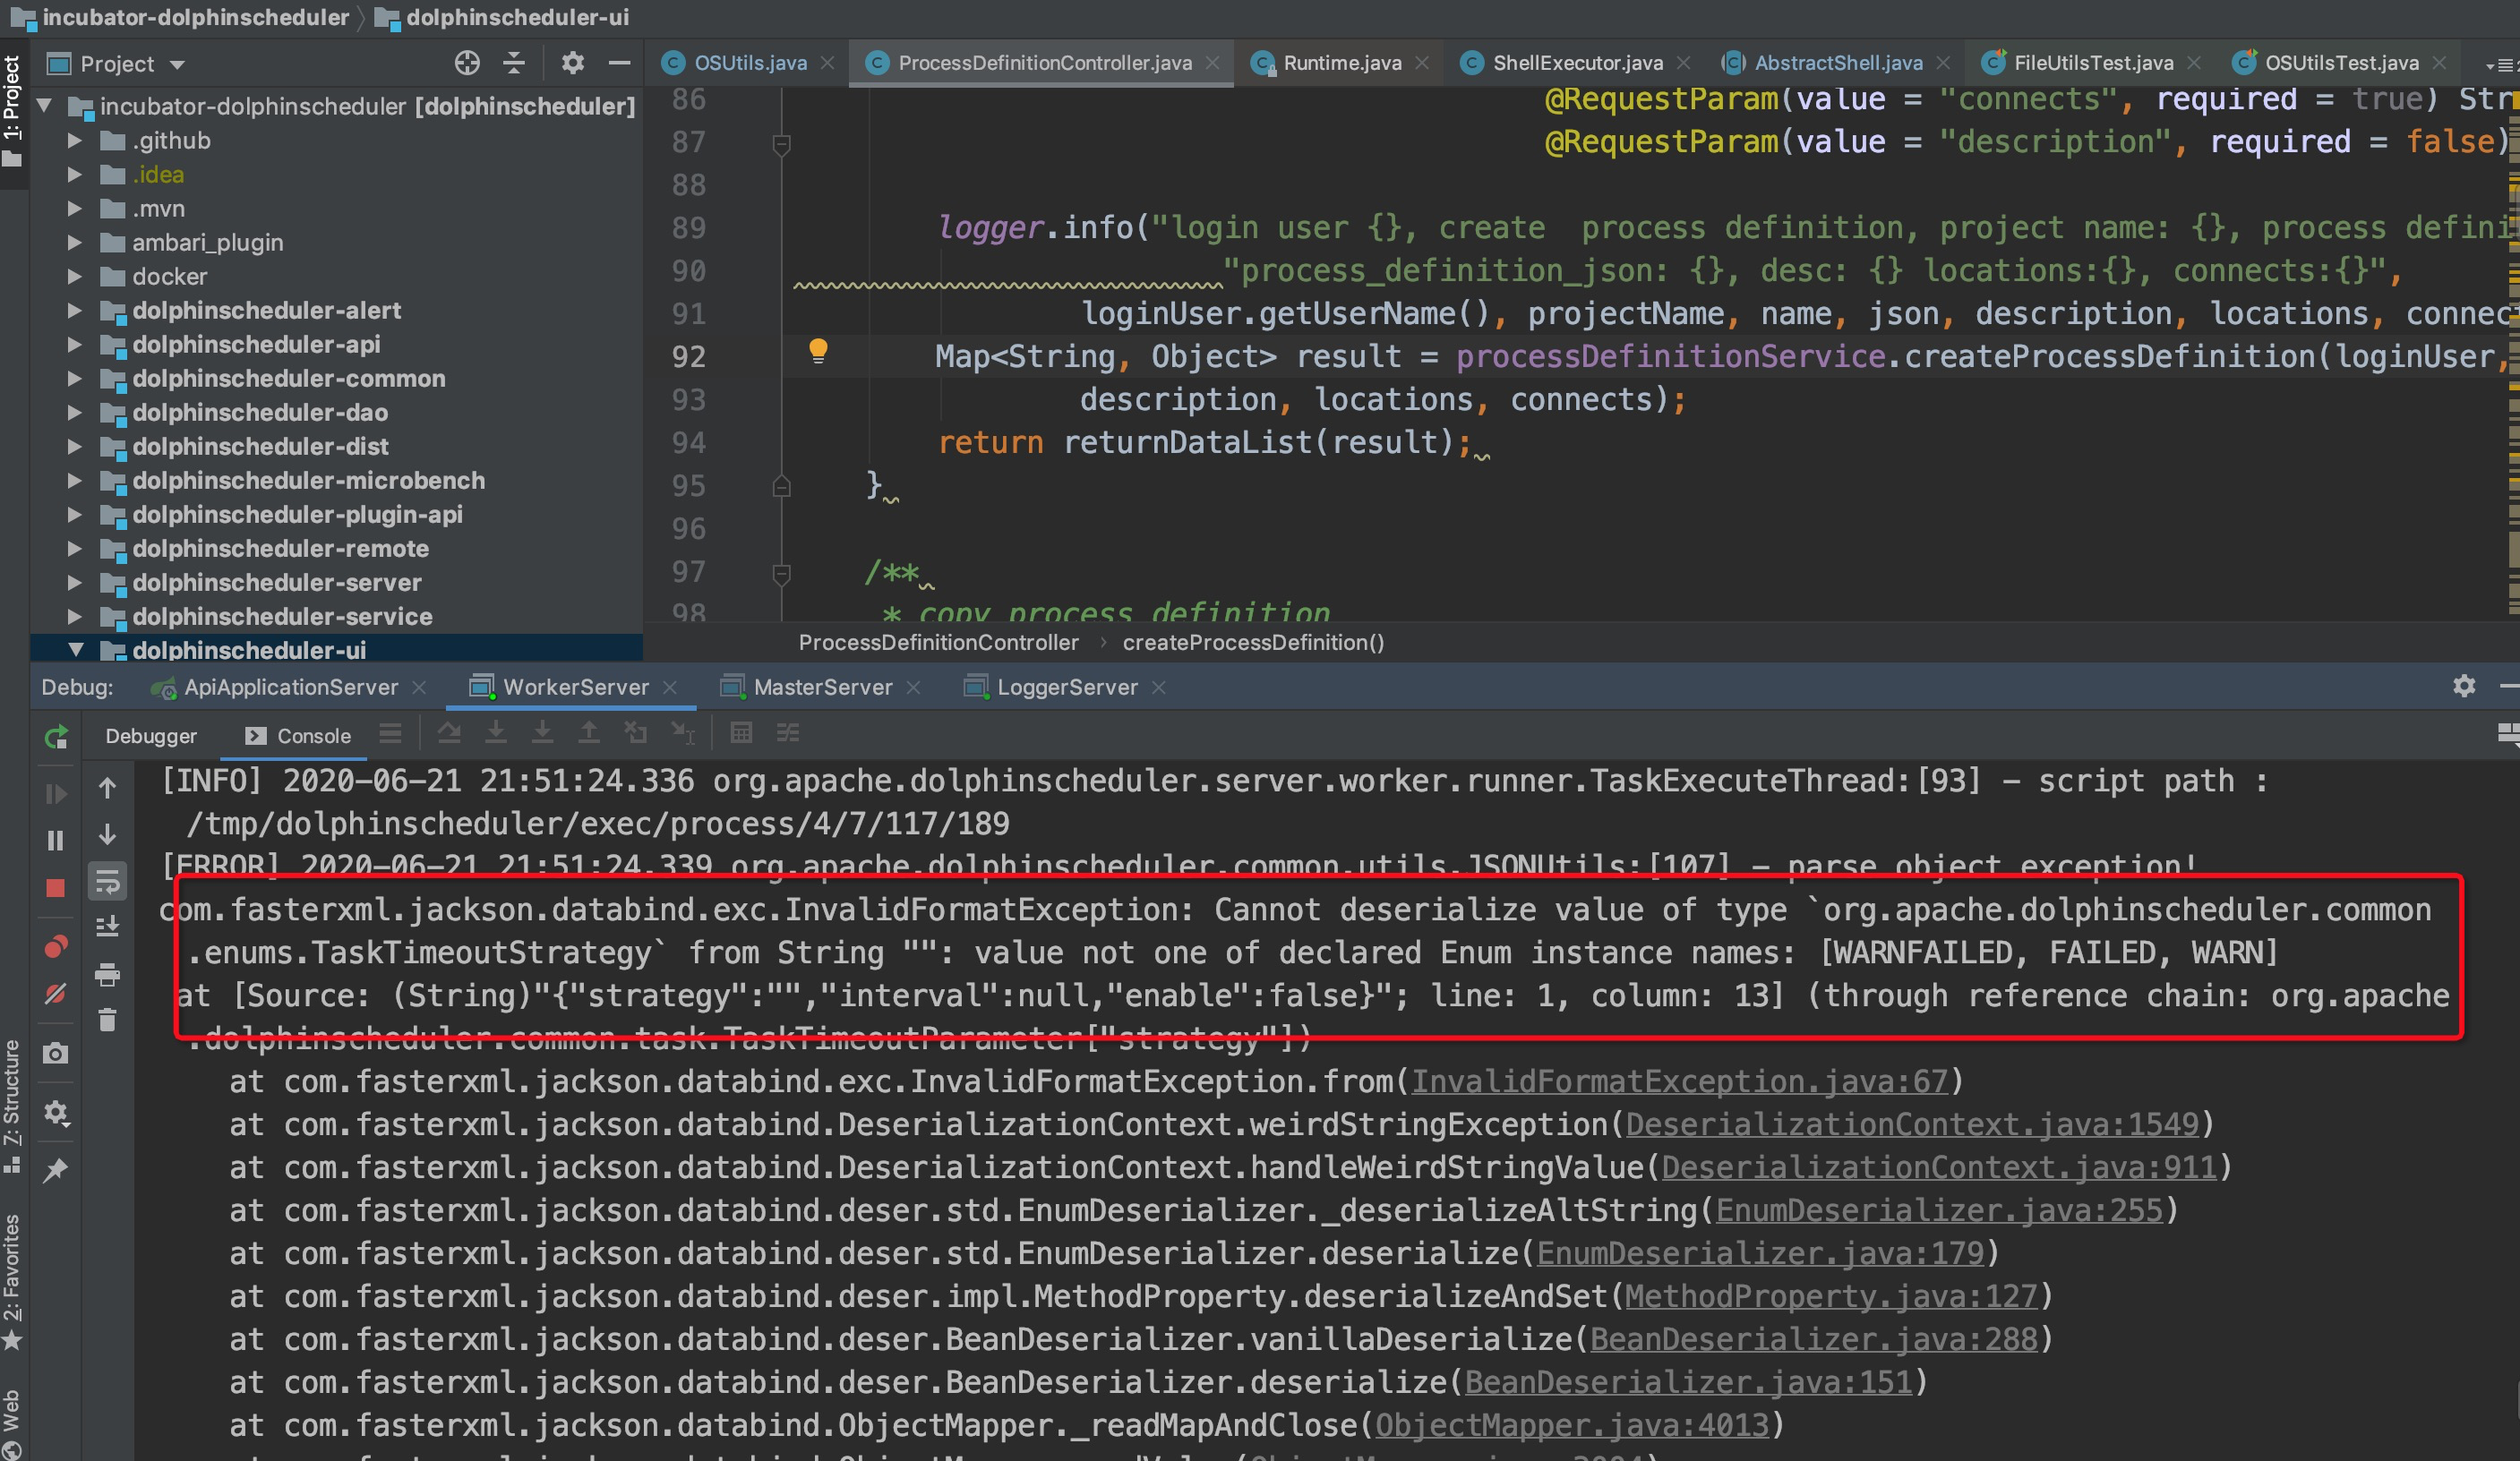
Task: Open View Breakpoints double red circles
Action: point(56,946)
